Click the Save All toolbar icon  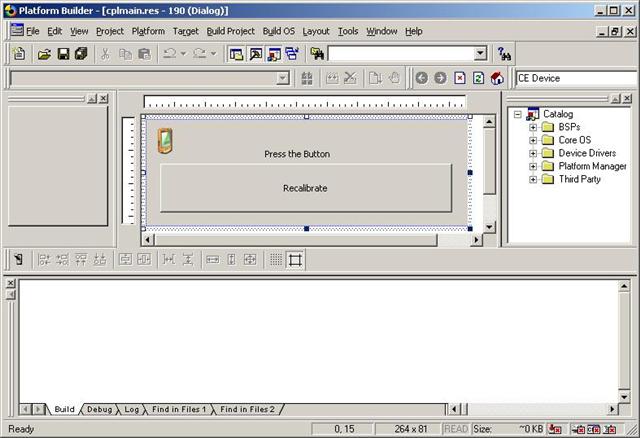[x=81, y=53]
